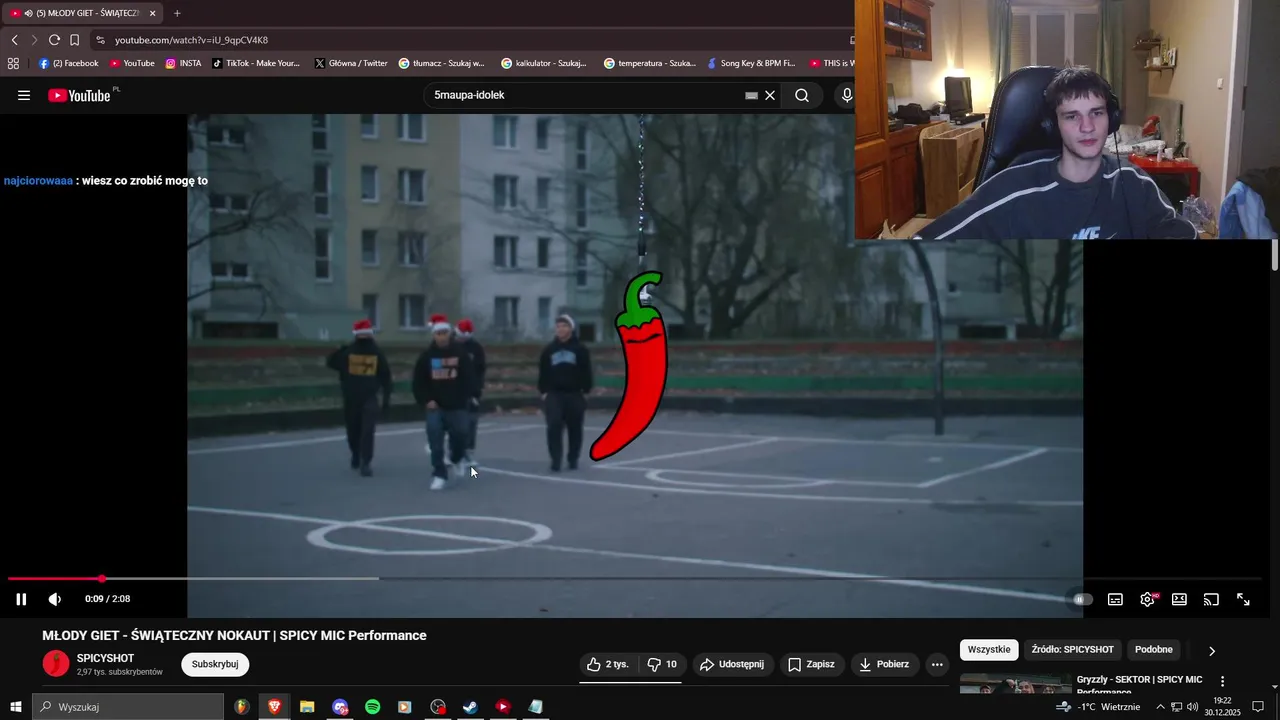Open the kalkulator bookmark

[544, 63]
